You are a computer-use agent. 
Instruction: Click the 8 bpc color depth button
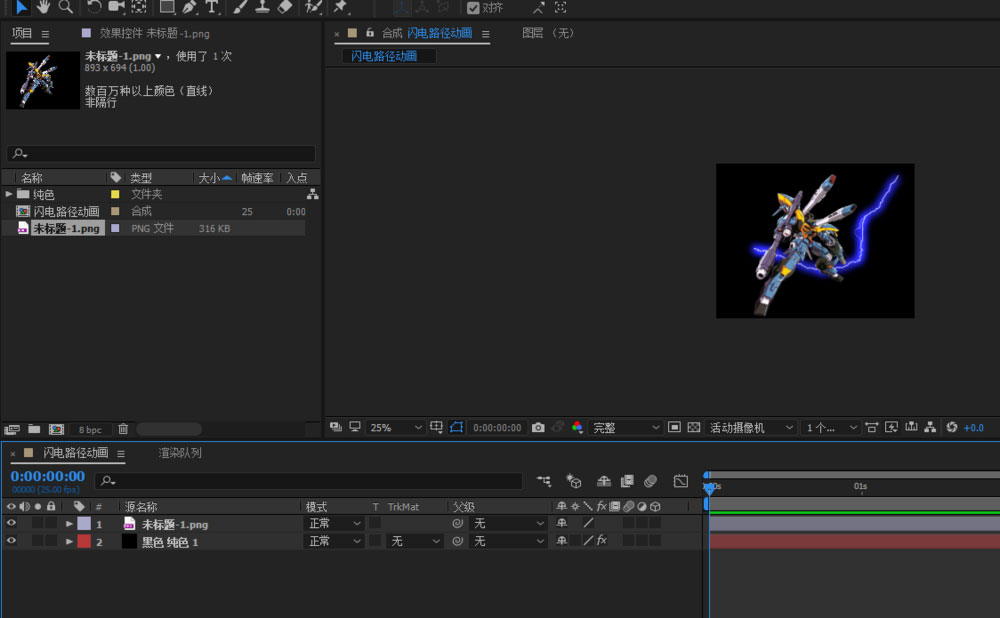(x=90, y=429)
